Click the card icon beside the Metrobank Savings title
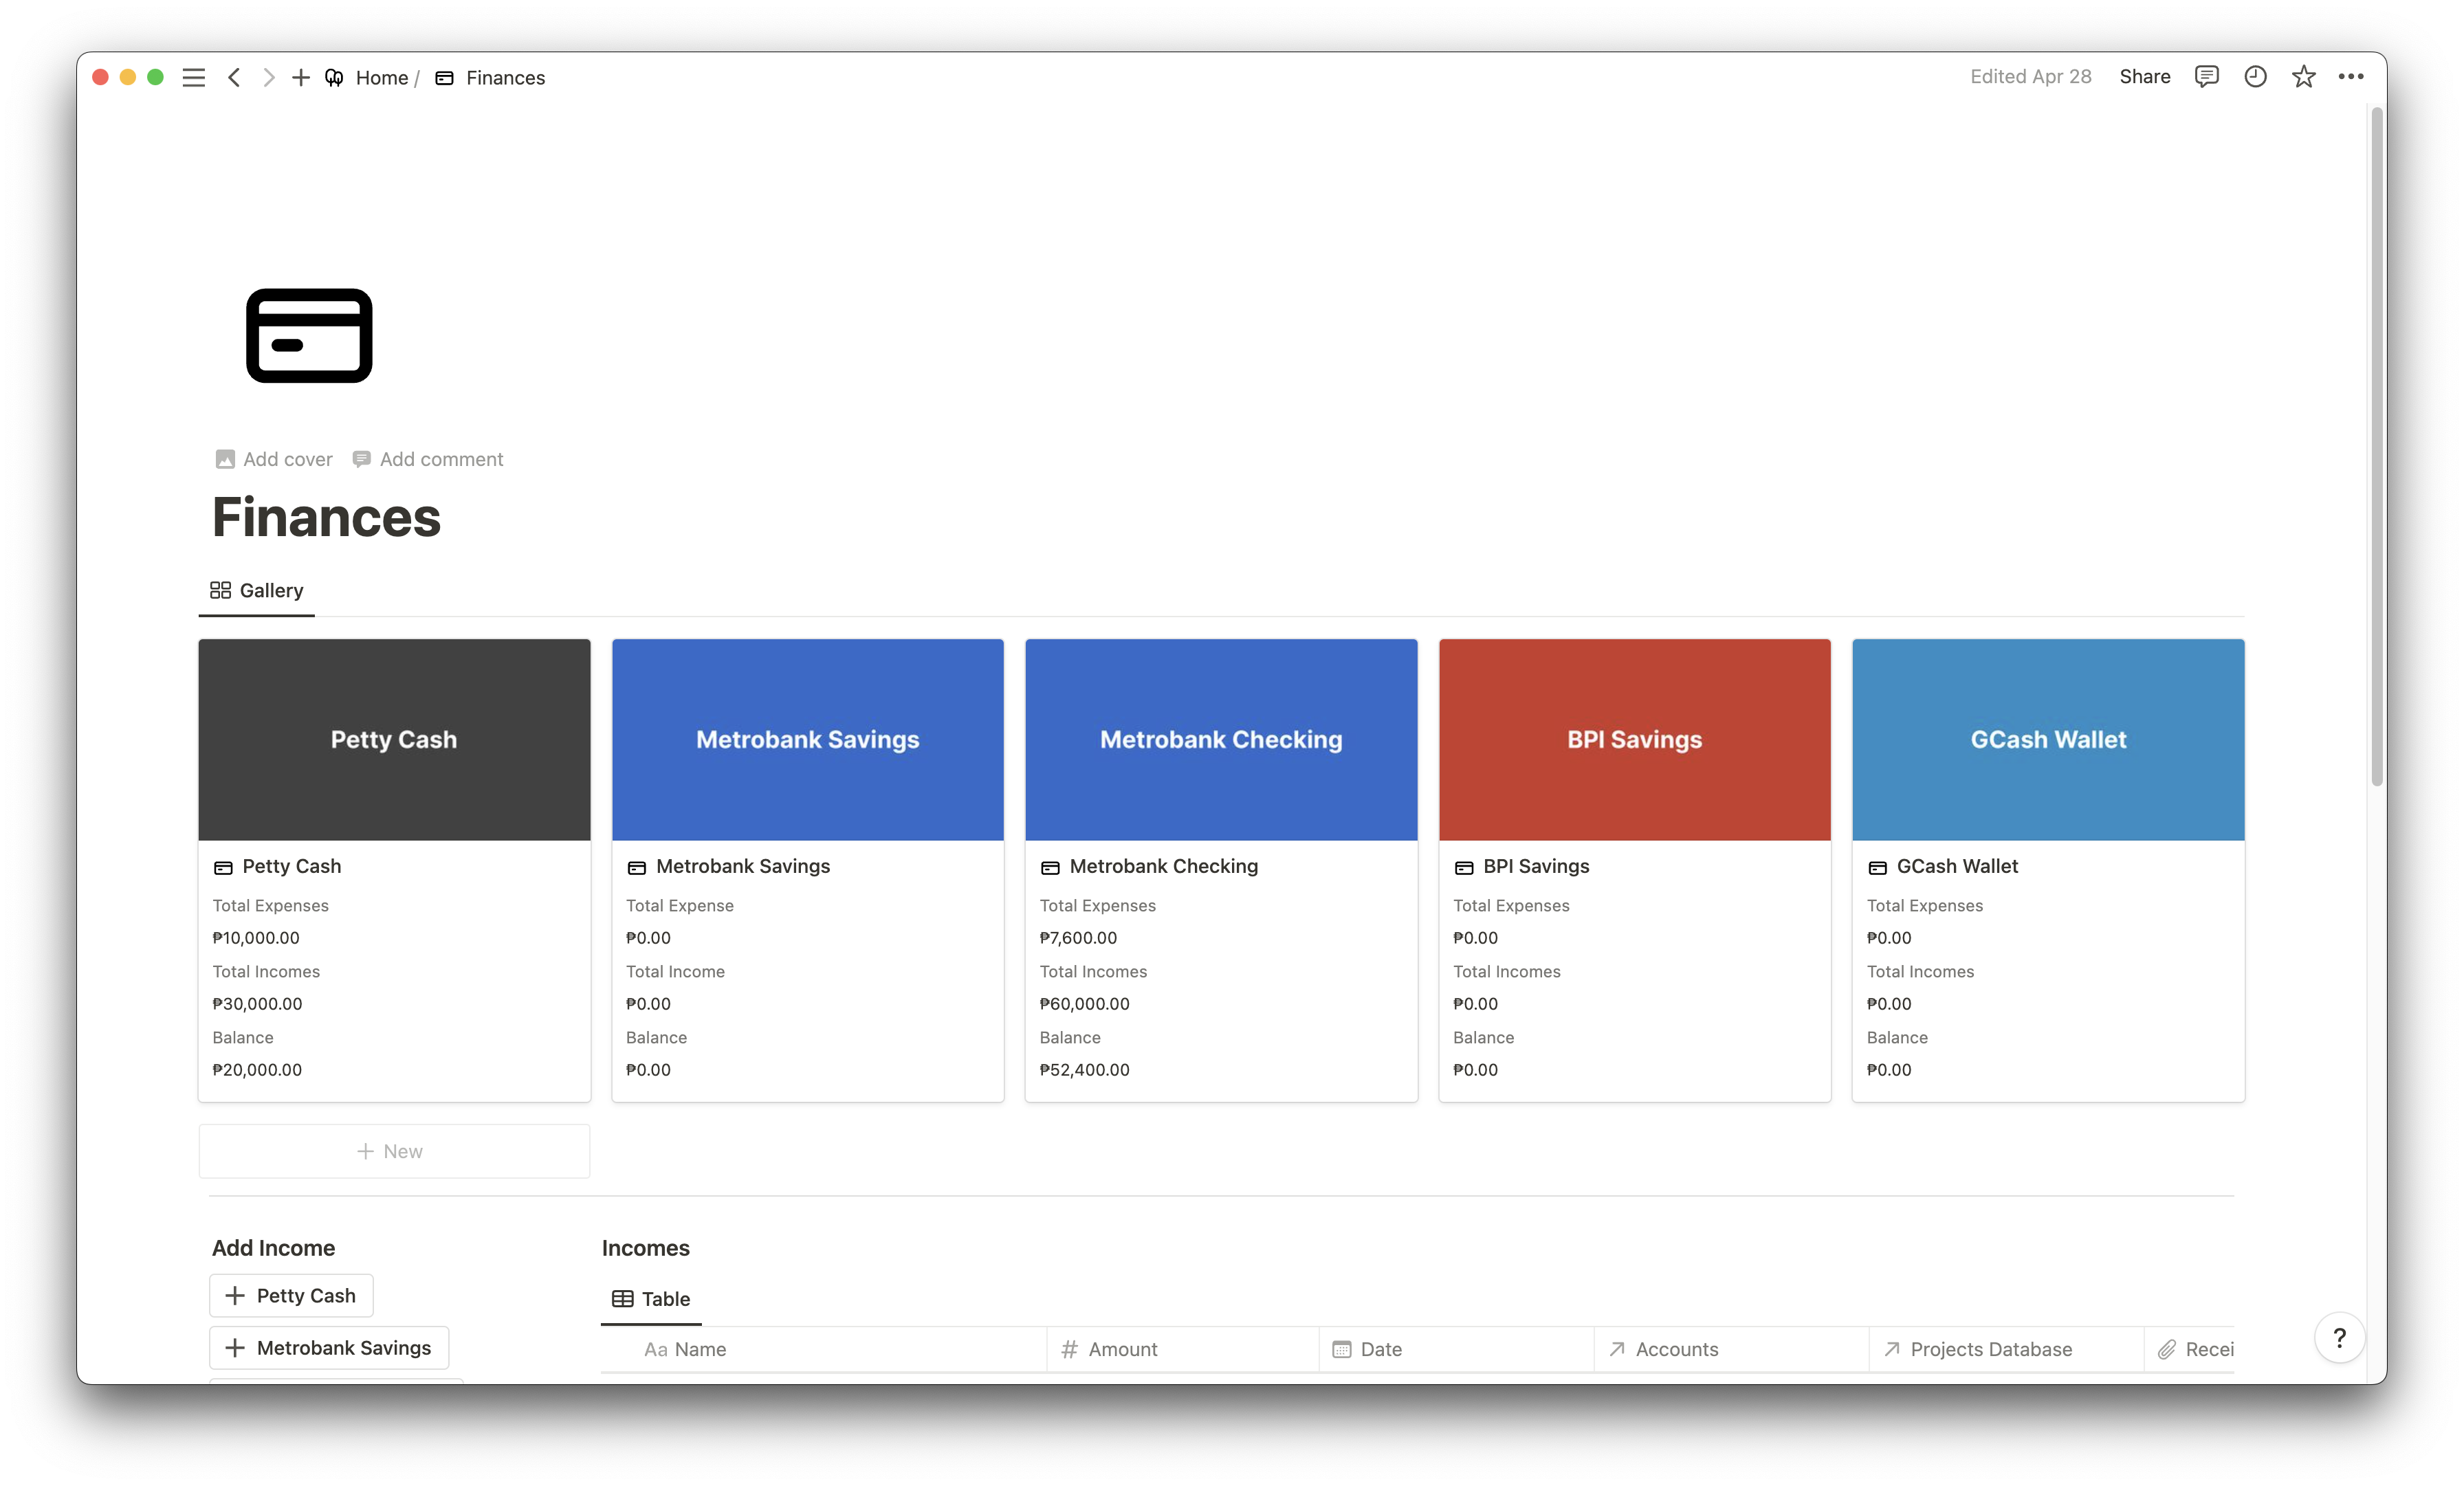The image size is (2464, 1486). coord(637,867)
